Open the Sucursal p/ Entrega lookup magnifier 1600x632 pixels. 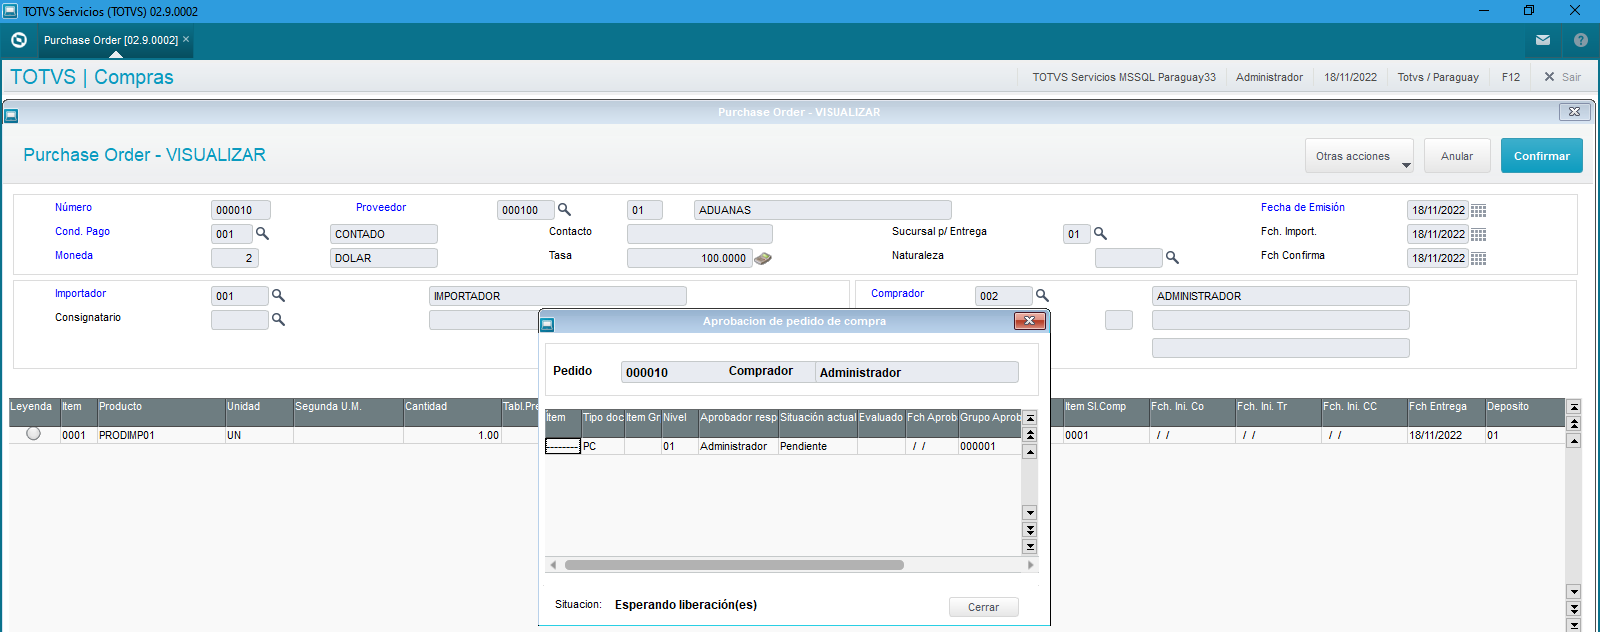point(1100,234)
